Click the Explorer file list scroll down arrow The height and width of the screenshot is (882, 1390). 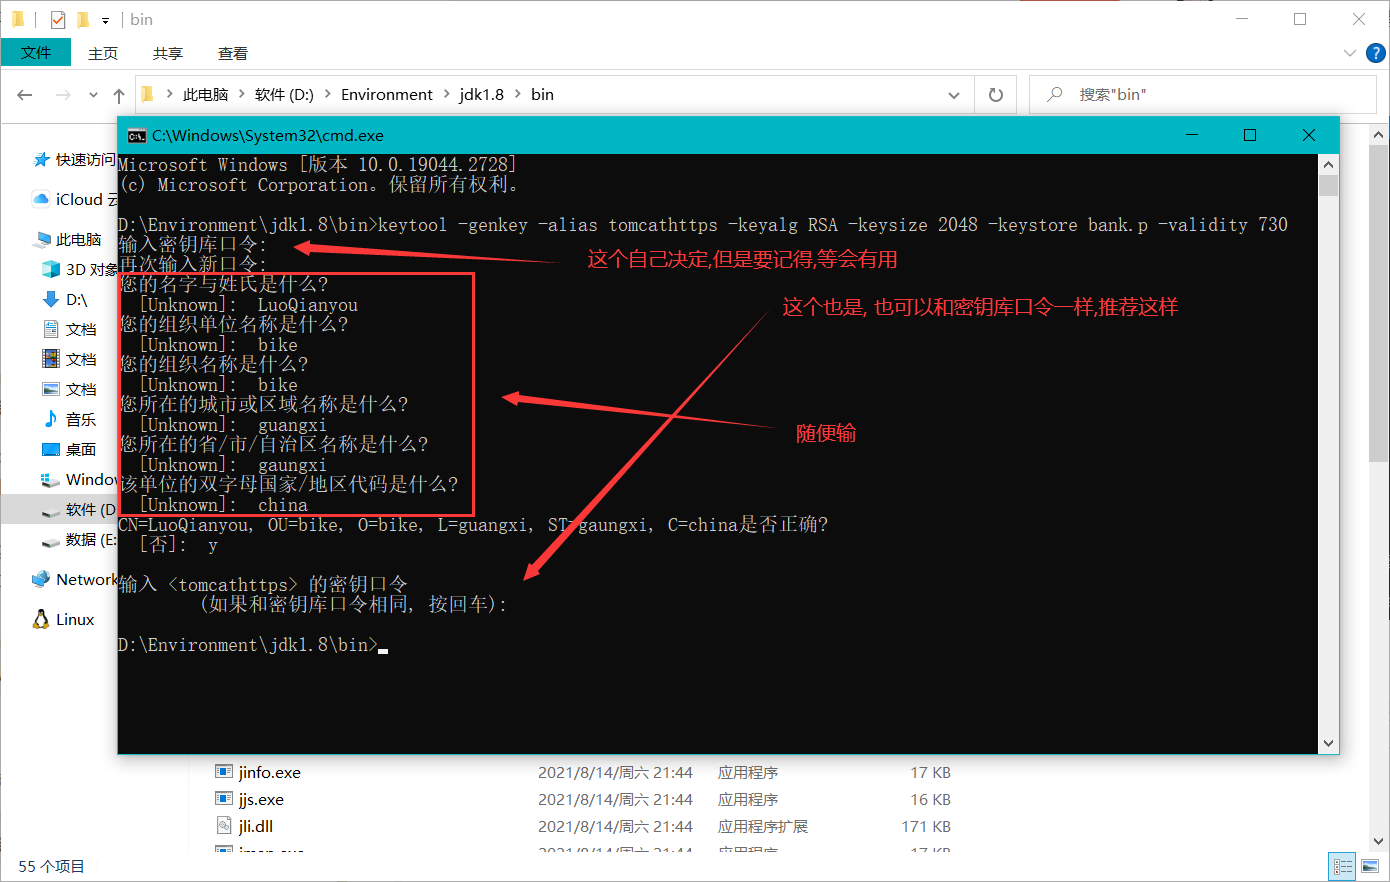click(x=1380, y=841)
